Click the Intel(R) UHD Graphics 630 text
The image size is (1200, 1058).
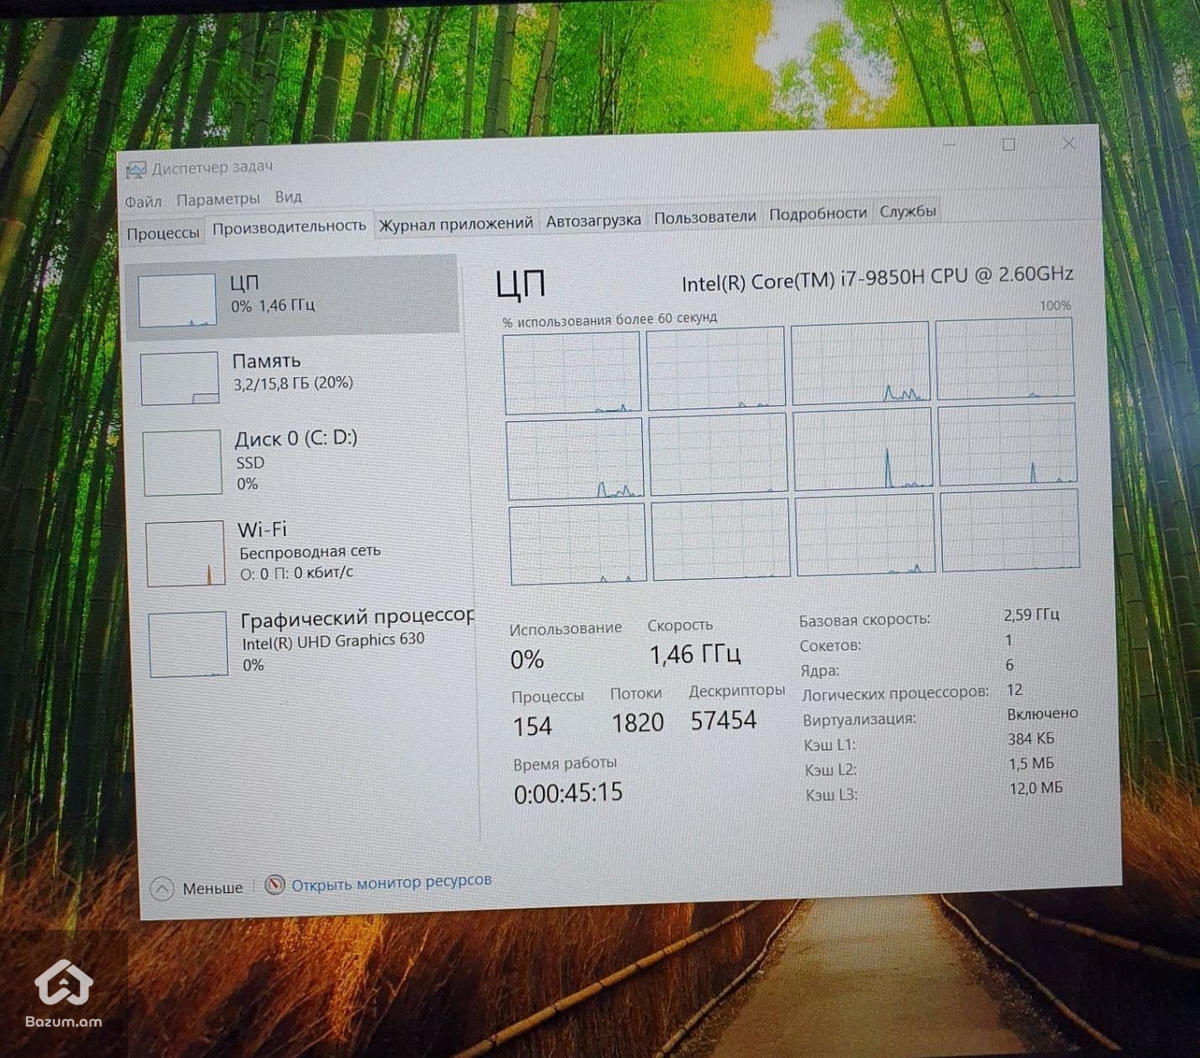point(333,641)
